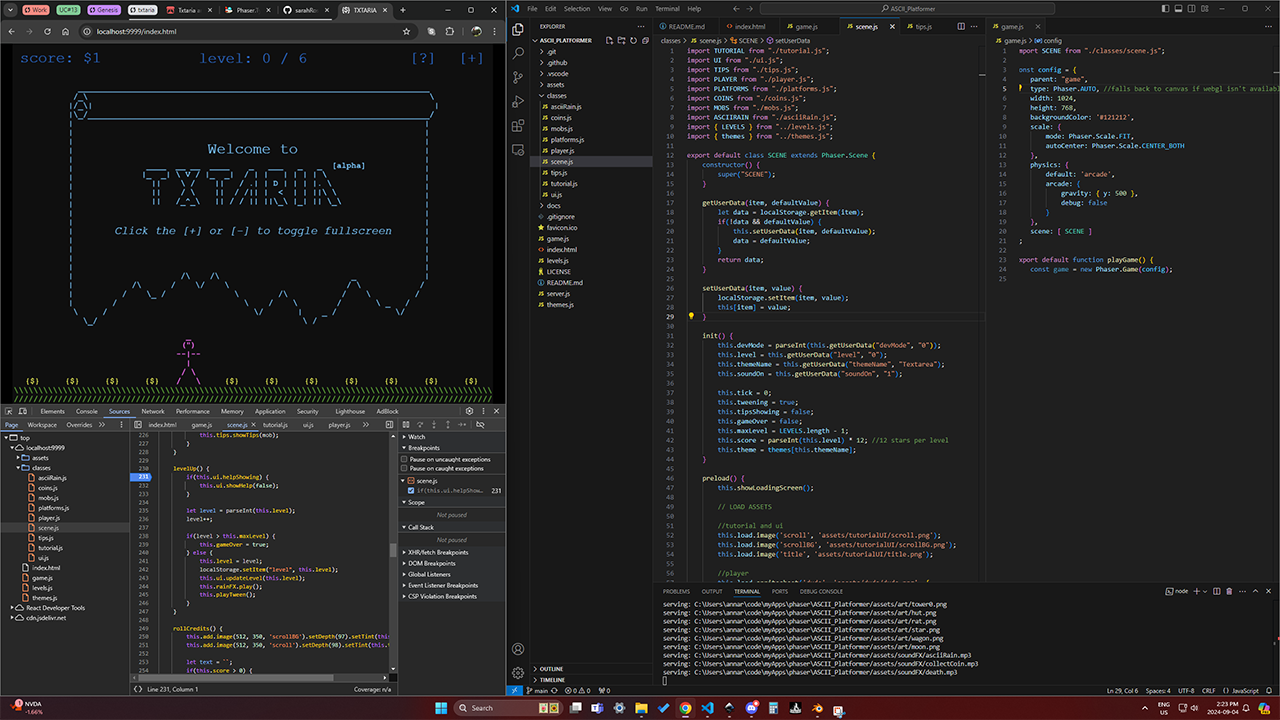Open the Search view in VS Code
The height and width of the screenshot is (720, 1280).
pyautogui.click(x=518, y=51)
